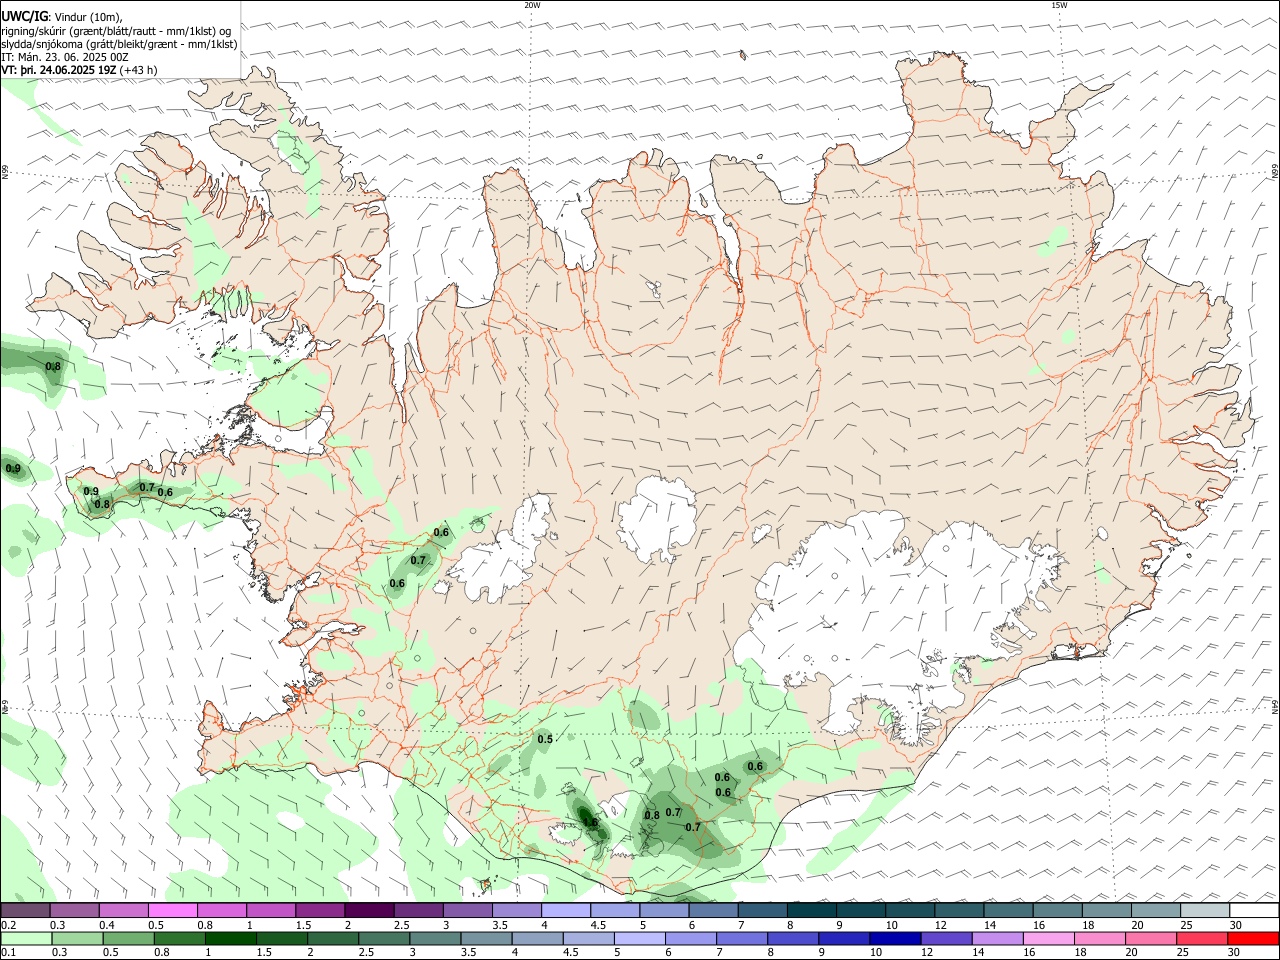Click the snow-scale swatch labeled 9
The width and height of the screenshot is (1280, 960).
[859, 911]
